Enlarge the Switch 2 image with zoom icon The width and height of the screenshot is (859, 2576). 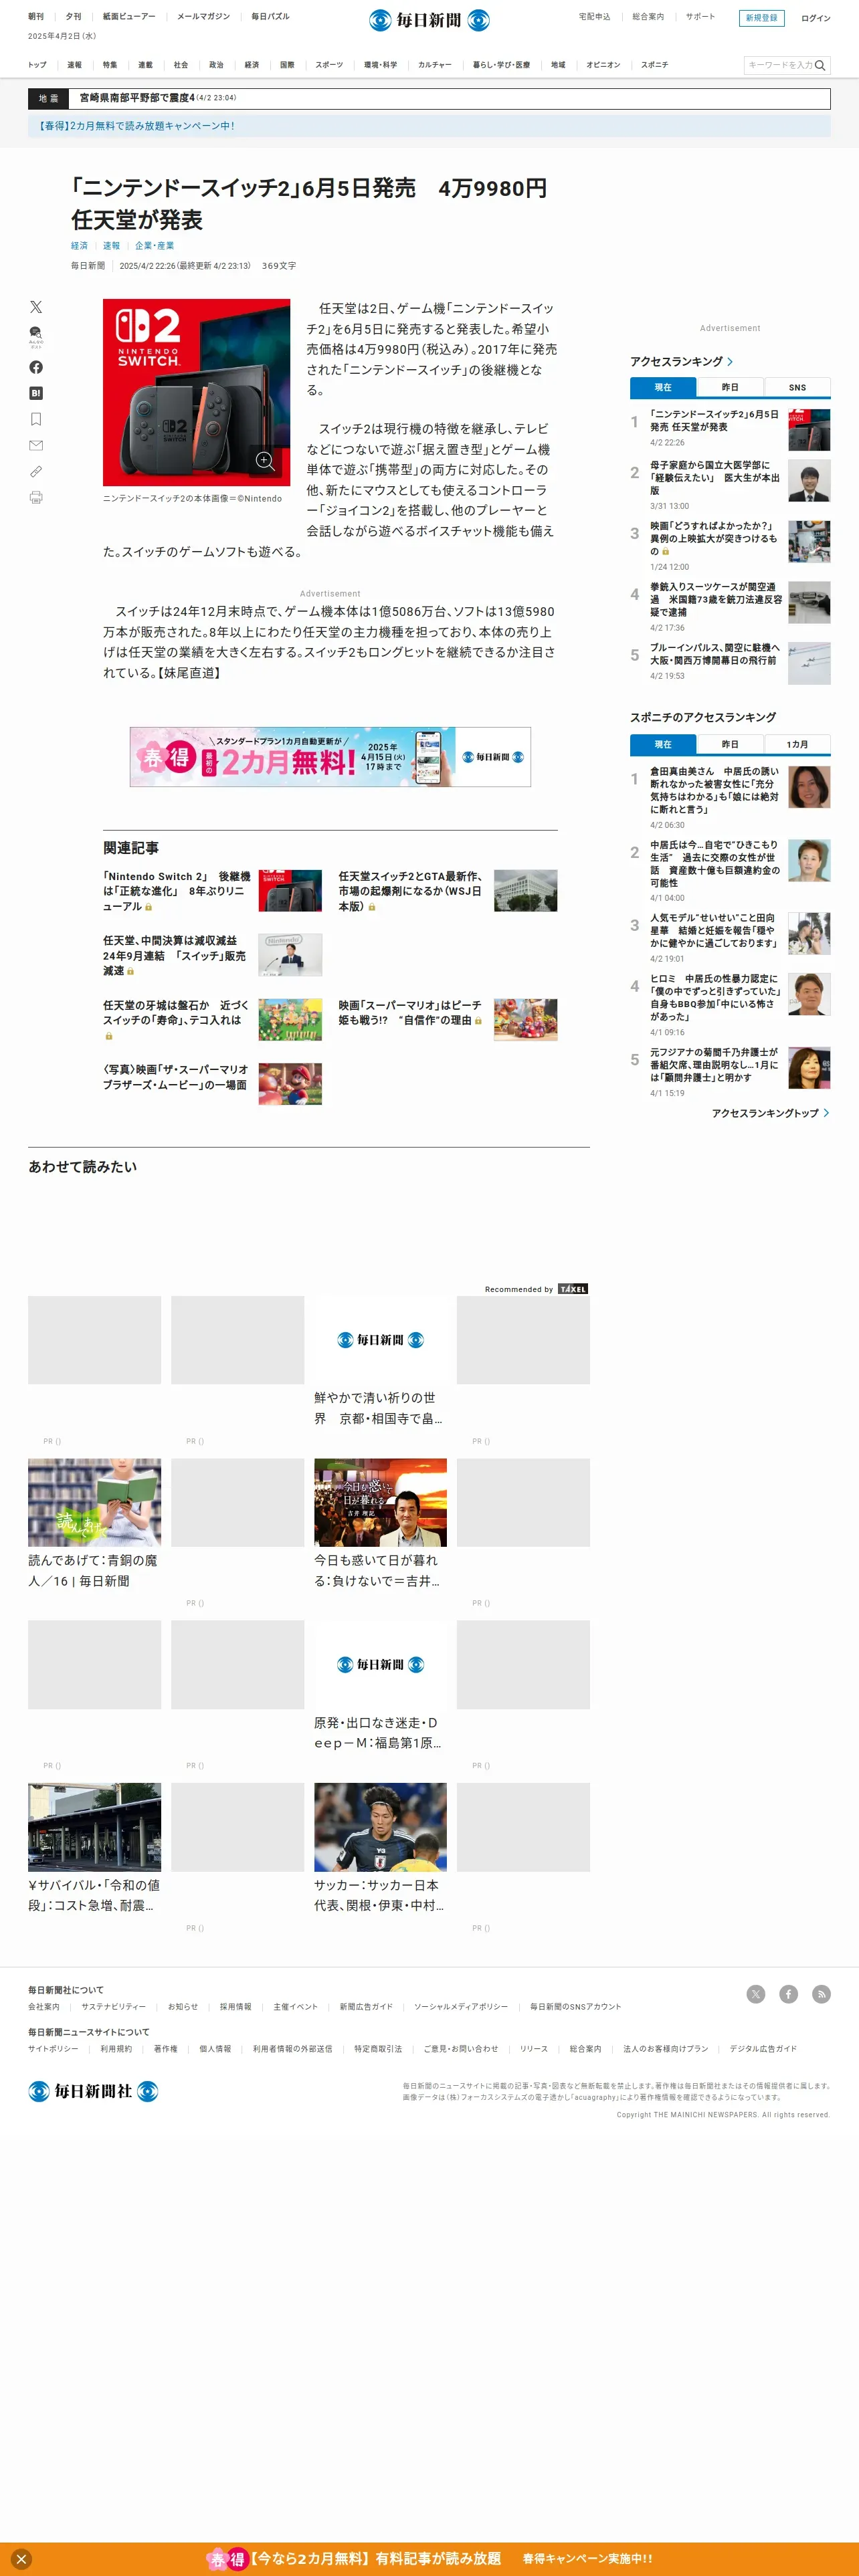tap(265, 461)
